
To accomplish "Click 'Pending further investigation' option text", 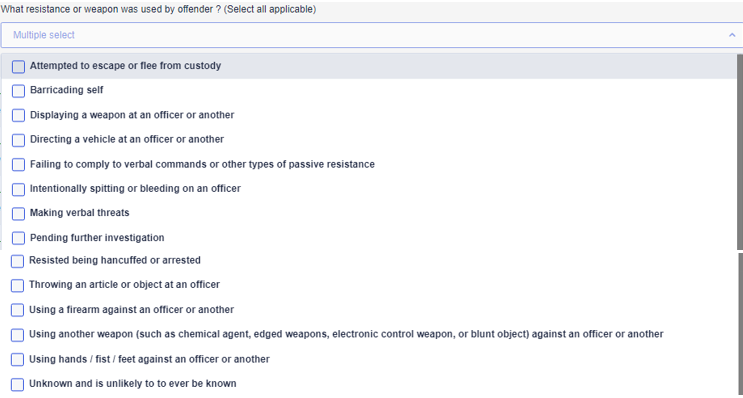I will tap(97, 237).
